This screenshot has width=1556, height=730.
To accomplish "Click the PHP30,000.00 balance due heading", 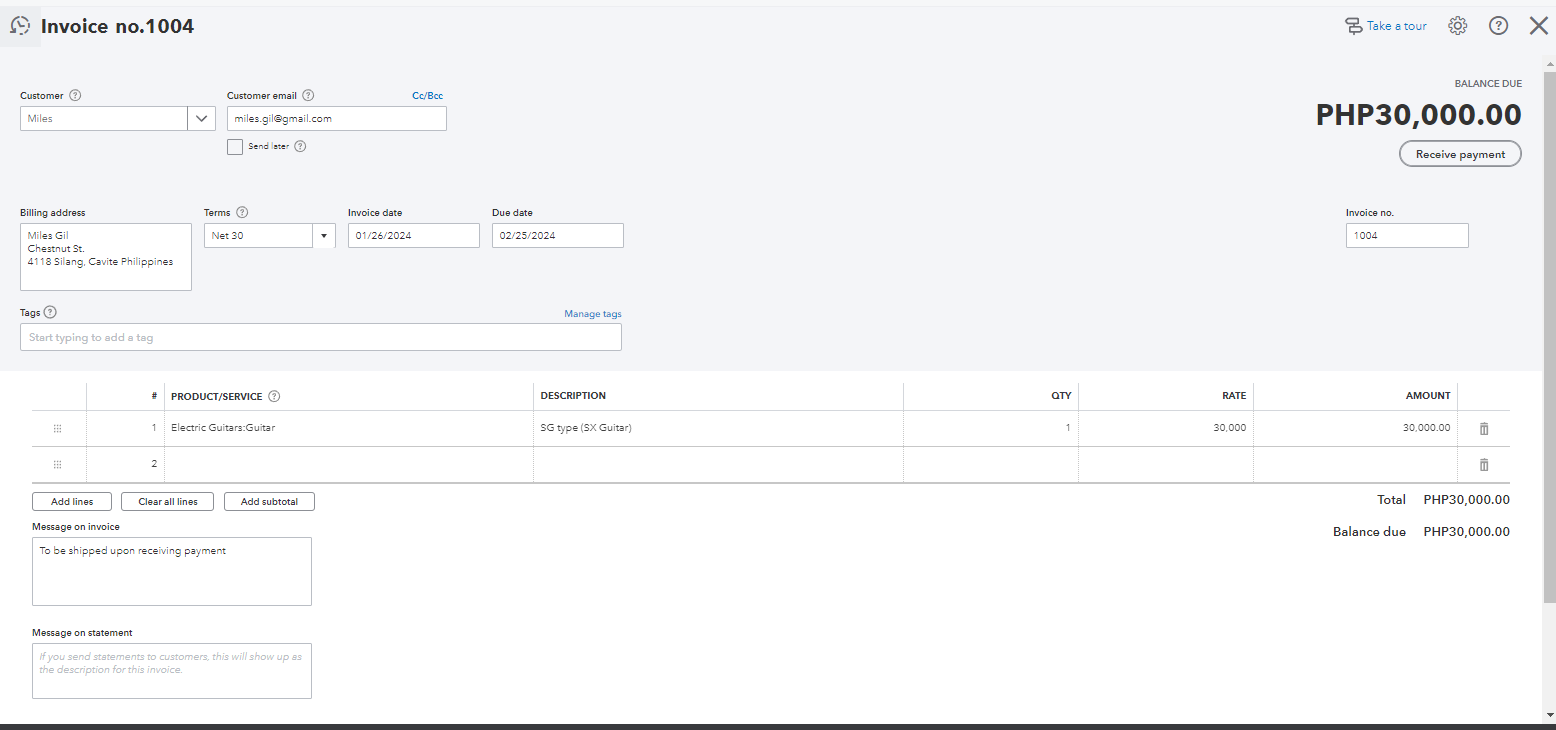I will pos(1418,115).
